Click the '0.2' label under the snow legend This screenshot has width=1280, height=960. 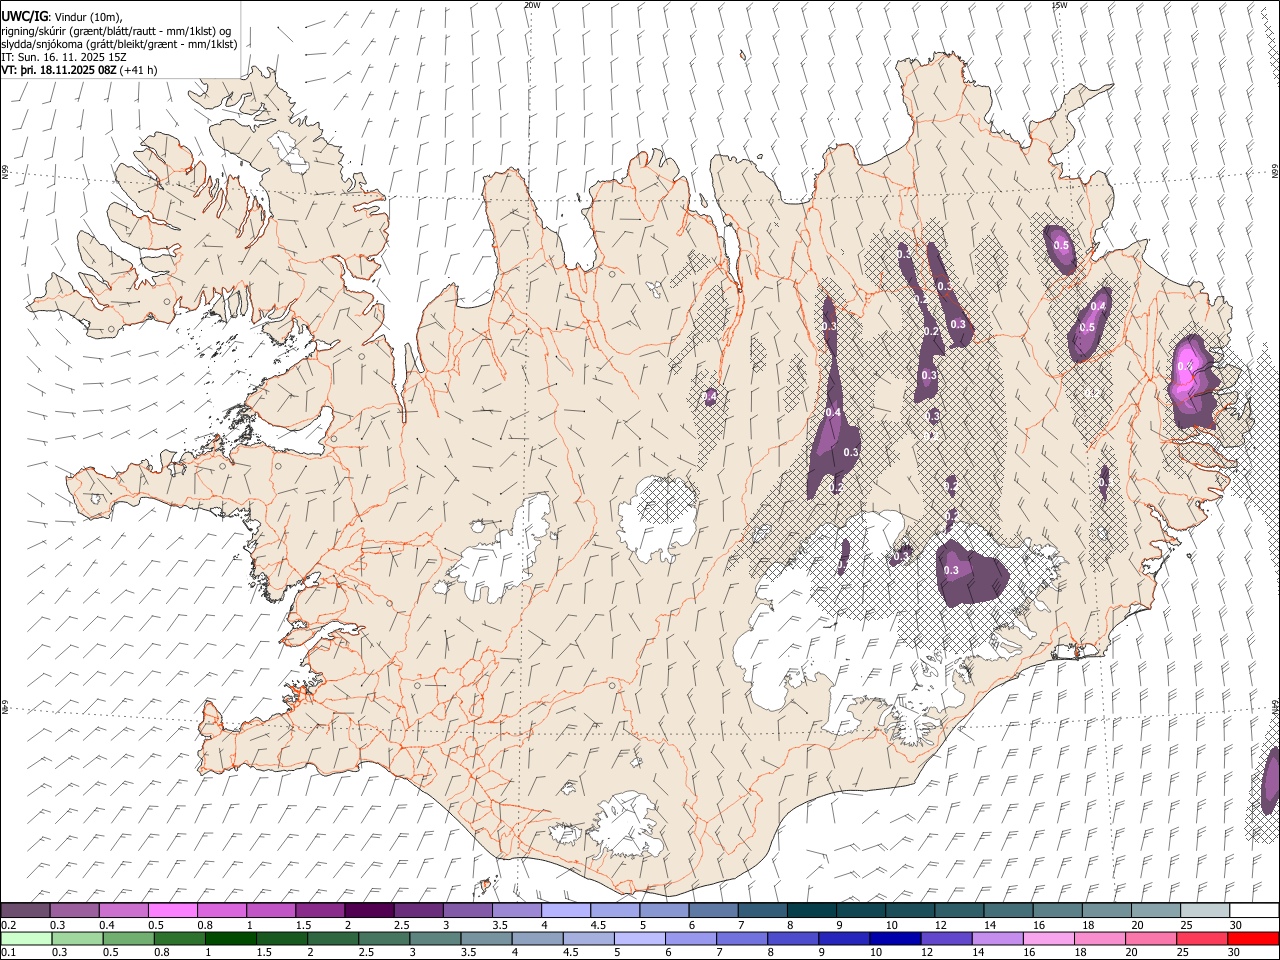click(x=8, y=925)
